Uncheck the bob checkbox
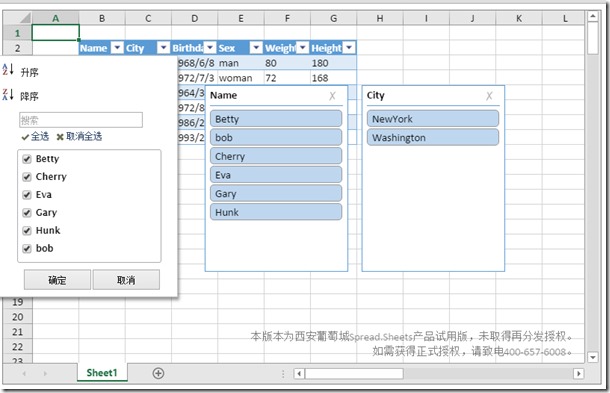 point(27,249)
